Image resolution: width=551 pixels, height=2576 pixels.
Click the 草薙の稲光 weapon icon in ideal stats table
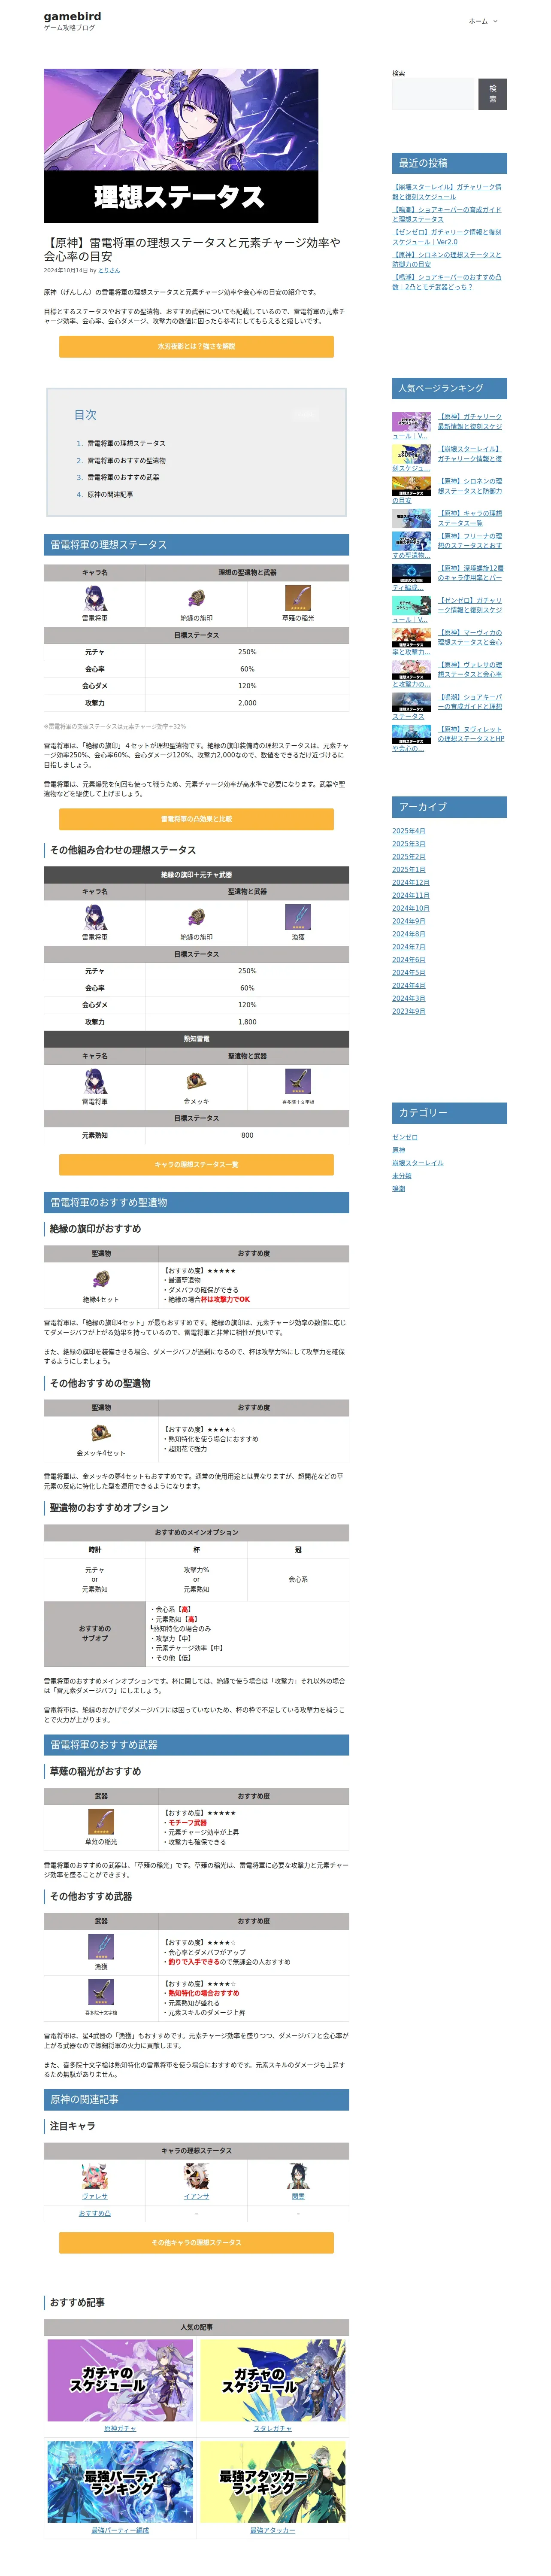point(298,598)
